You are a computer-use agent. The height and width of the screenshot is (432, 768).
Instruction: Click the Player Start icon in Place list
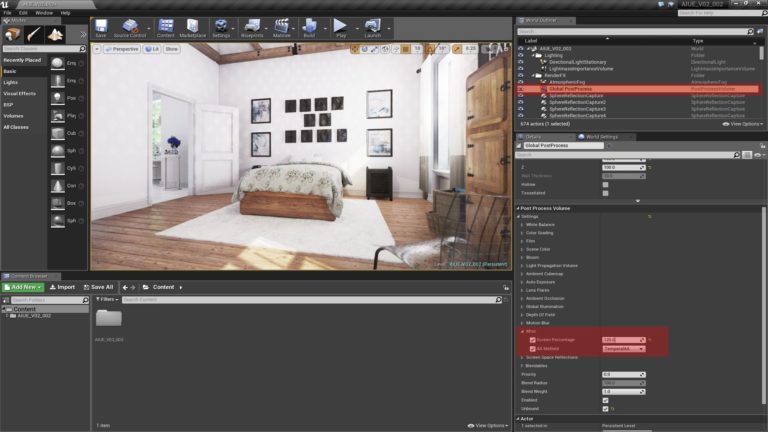57,116
